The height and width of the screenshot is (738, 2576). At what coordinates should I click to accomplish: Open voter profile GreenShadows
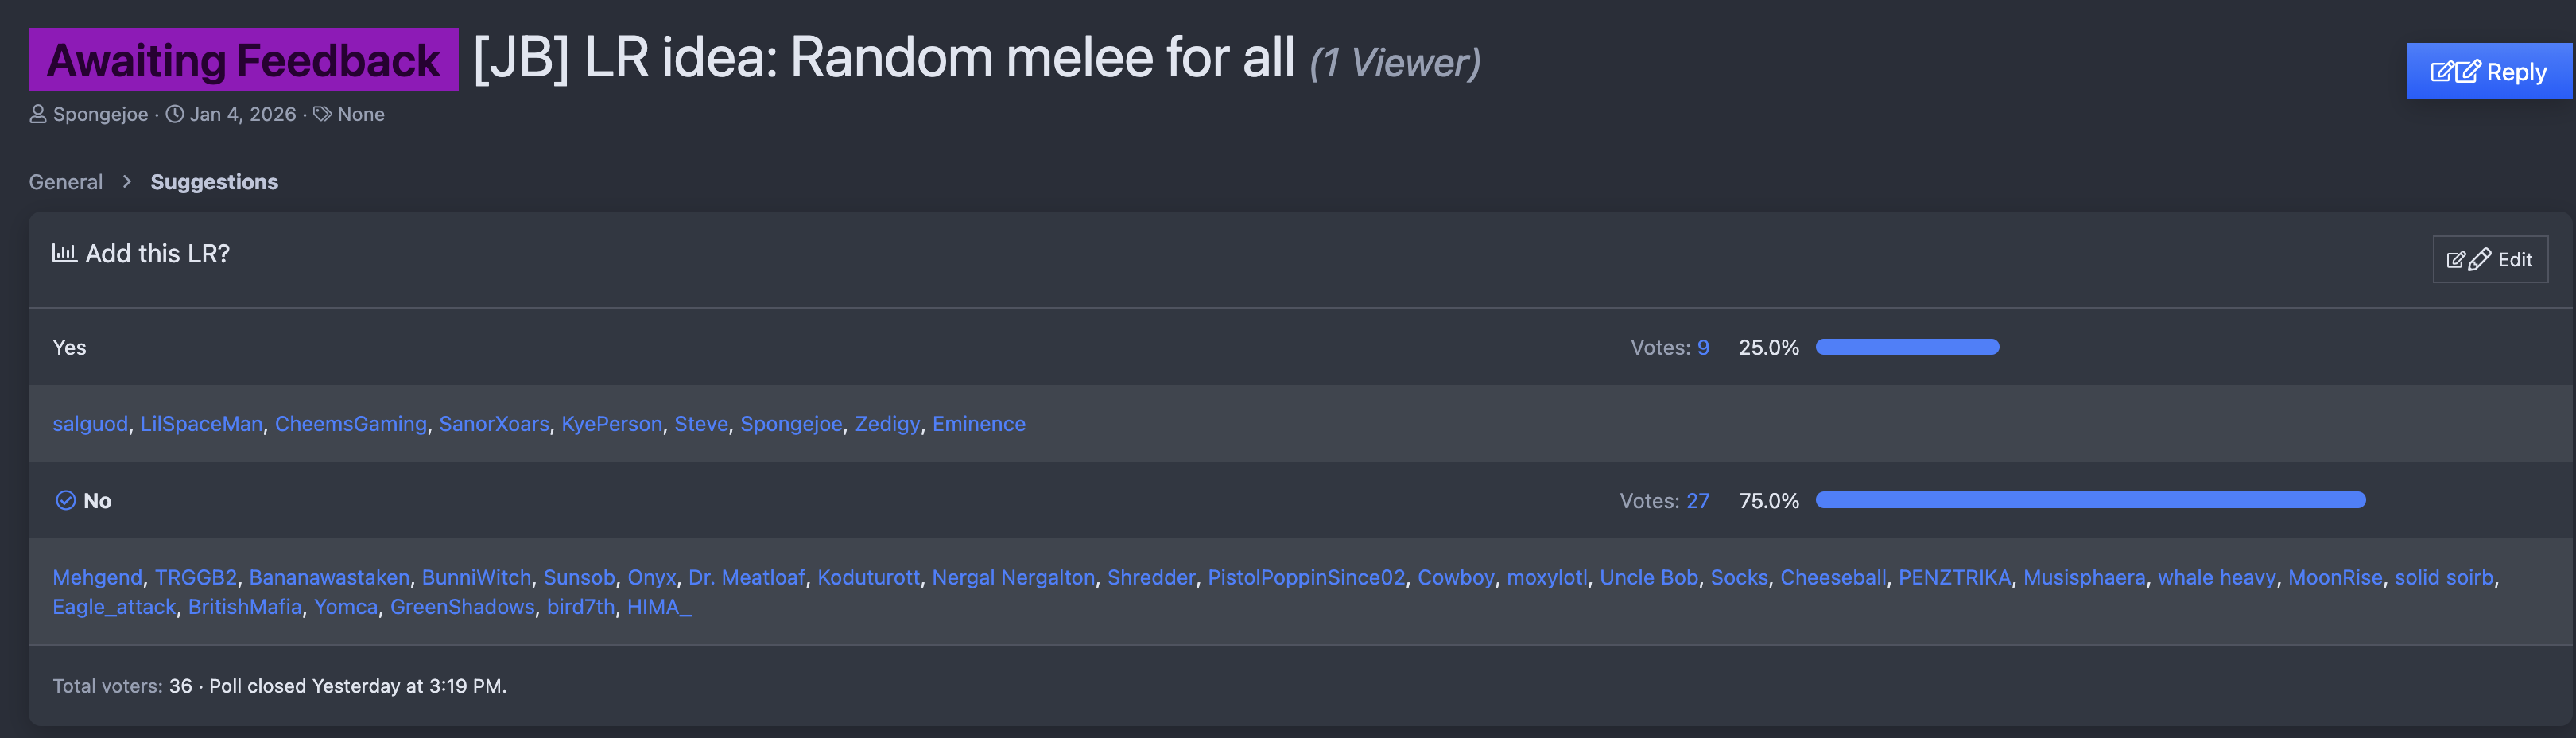pos(462,607)
